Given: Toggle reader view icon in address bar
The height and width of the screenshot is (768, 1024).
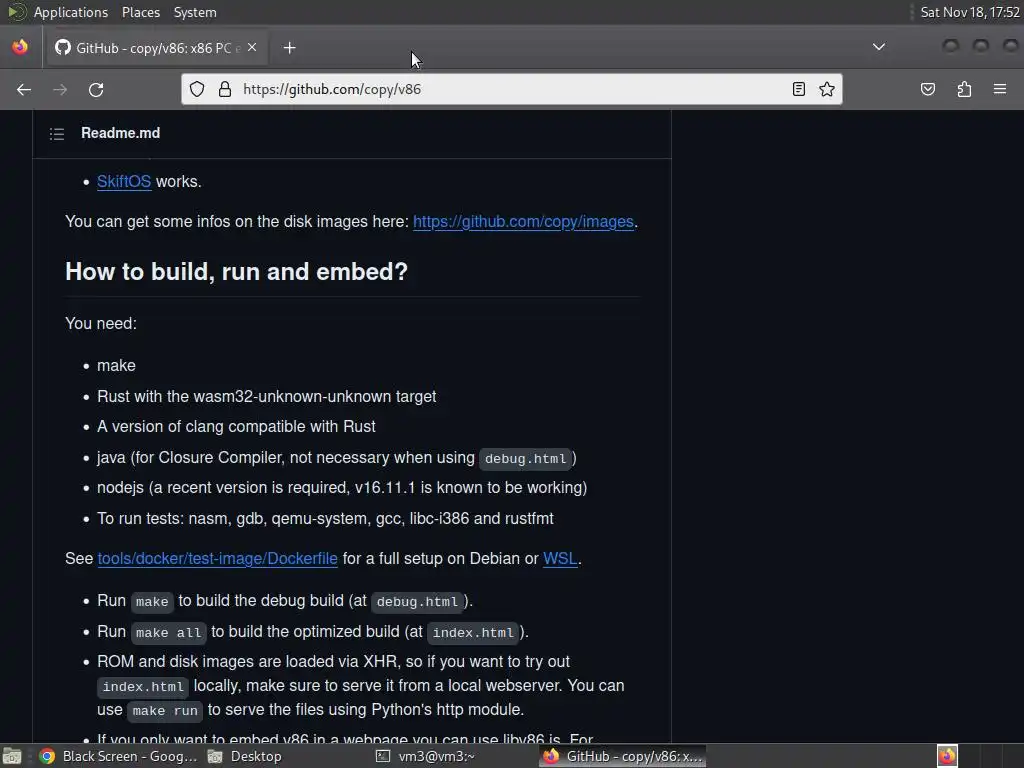Looking at the screenshot, I should (799, 89).
